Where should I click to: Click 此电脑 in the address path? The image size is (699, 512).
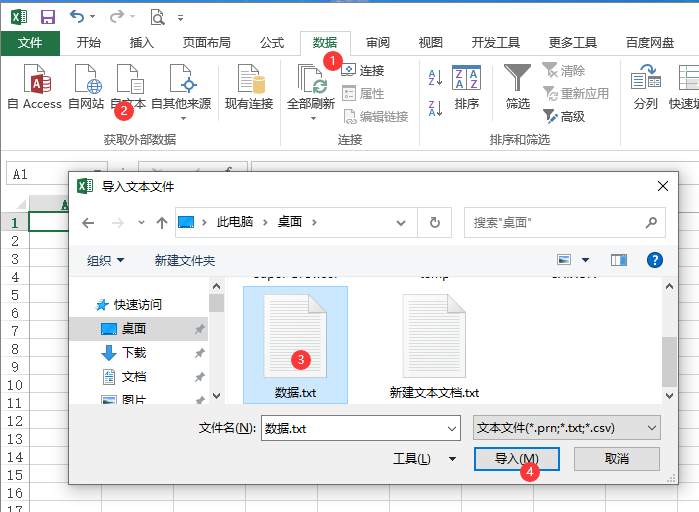pyautogui.click(x=234, y=221)
